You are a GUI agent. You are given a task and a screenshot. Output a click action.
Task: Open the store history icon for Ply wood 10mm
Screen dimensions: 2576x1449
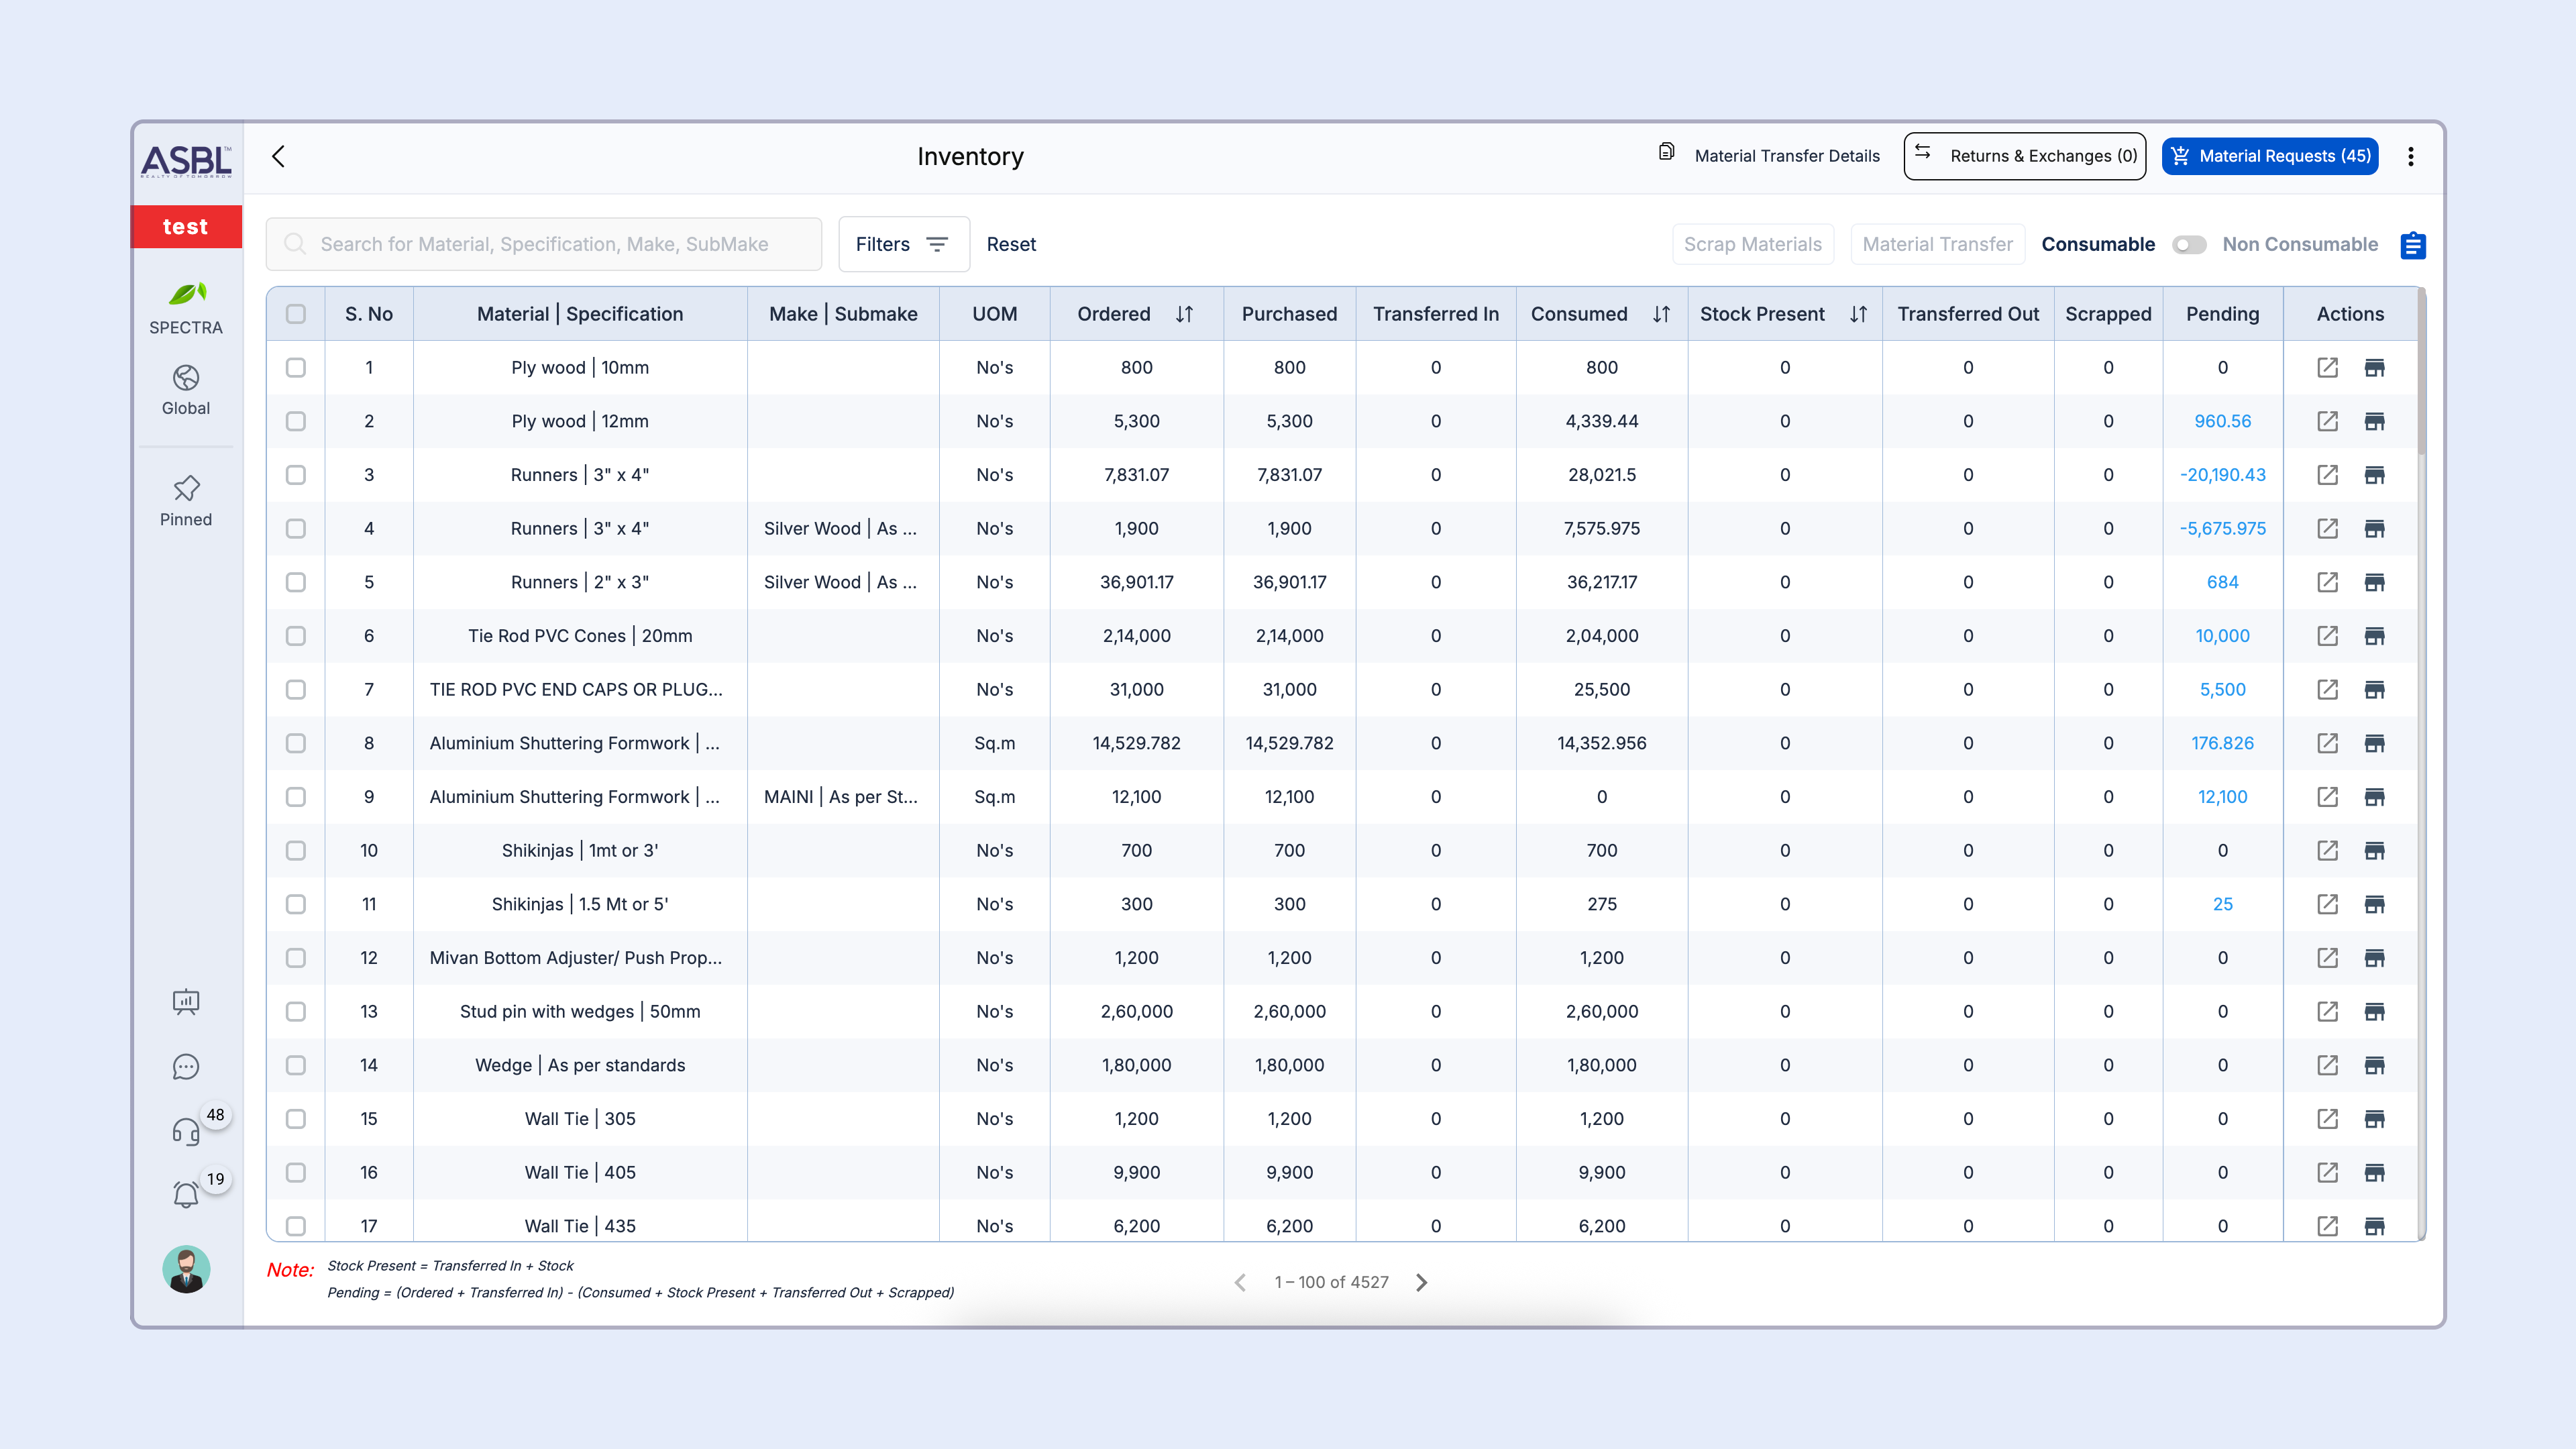tap(2376, 367)
